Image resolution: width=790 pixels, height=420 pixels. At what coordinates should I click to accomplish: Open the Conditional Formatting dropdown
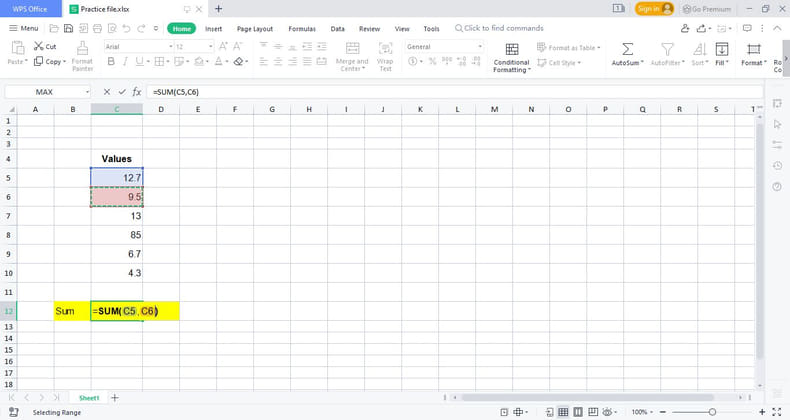(x=511, y=58)
